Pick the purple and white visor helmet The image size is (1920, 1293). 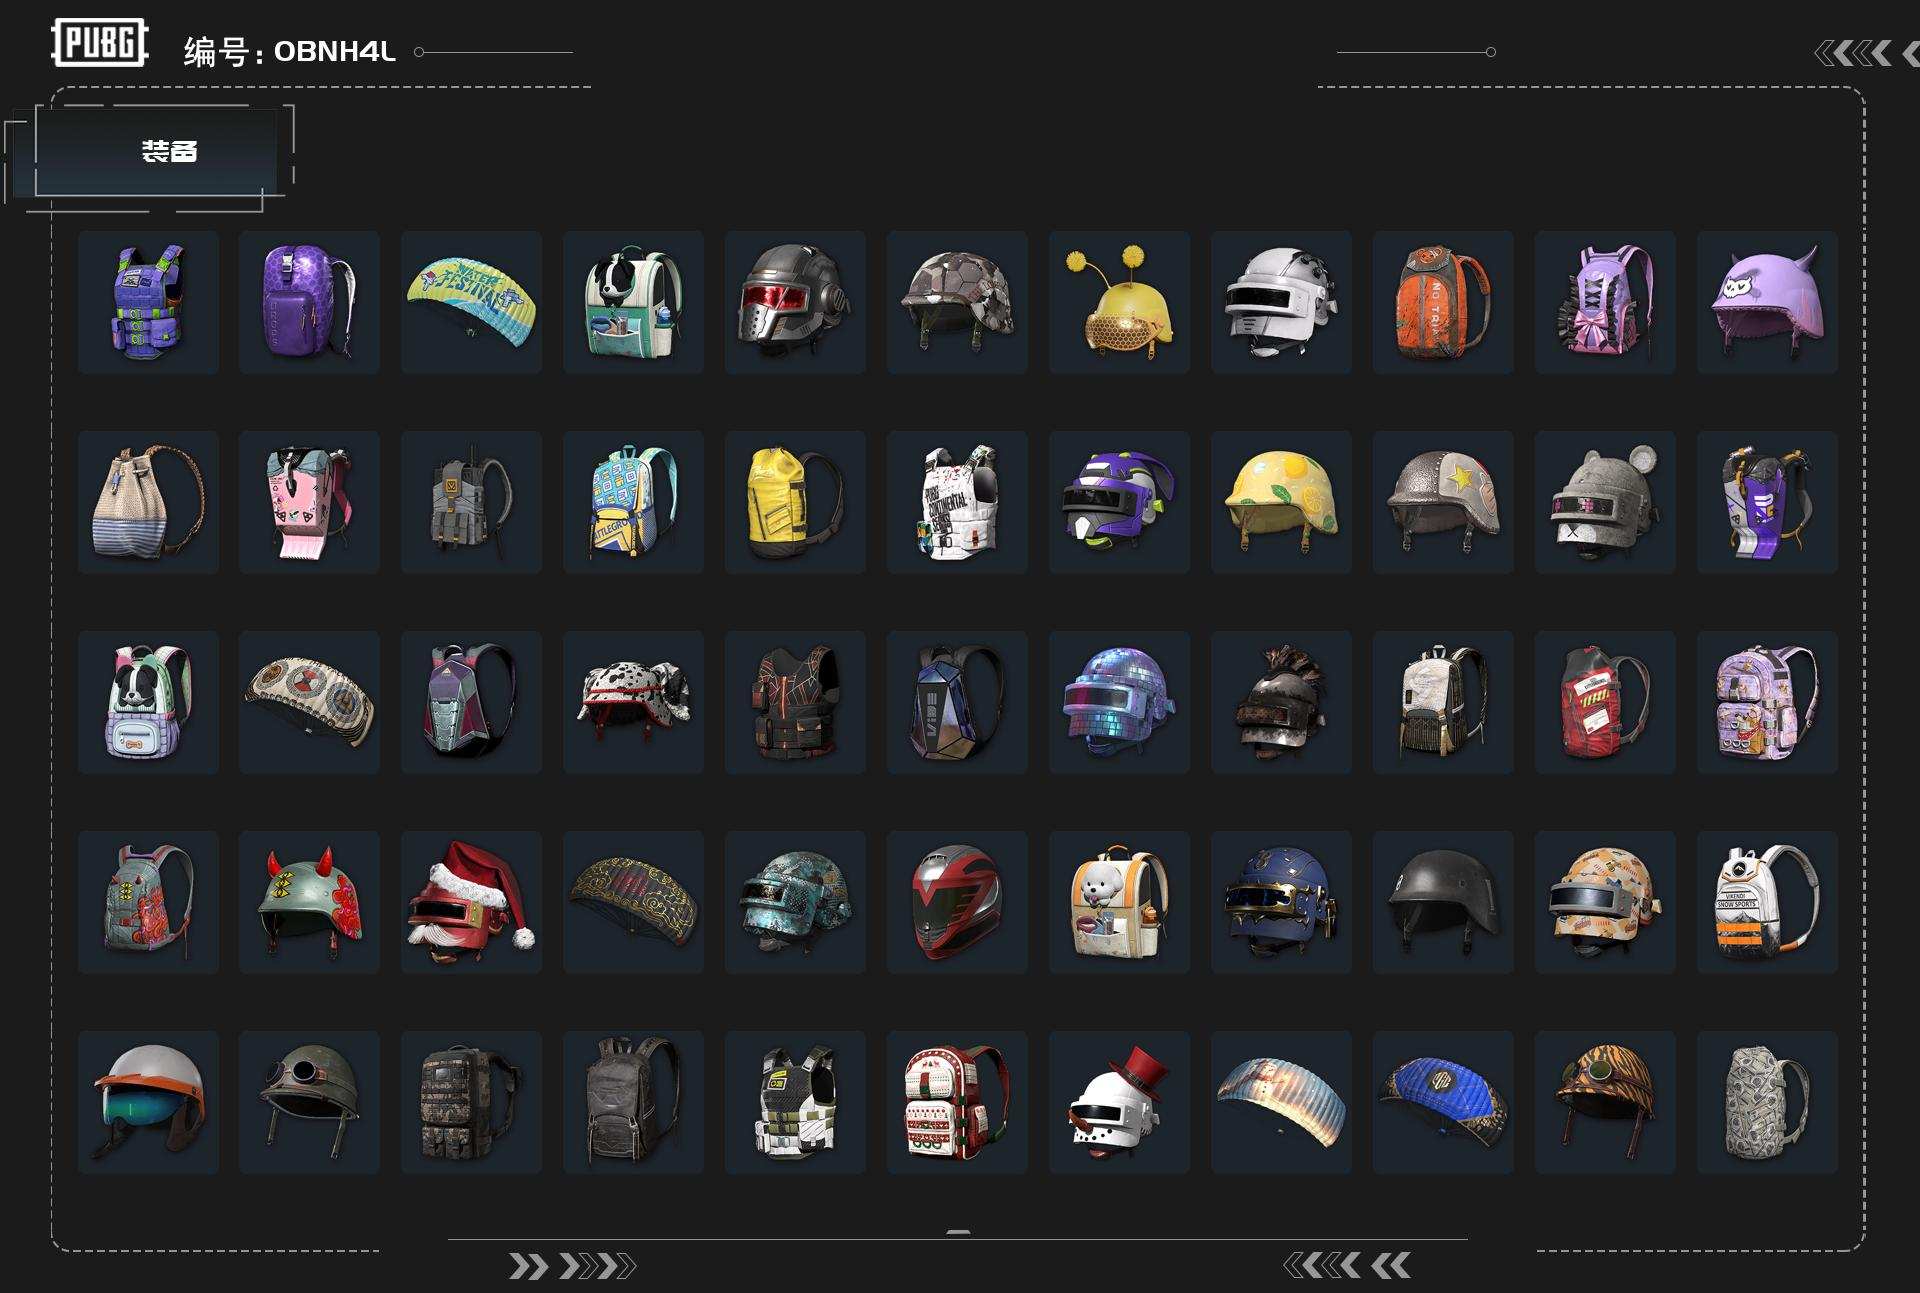(x=1119, y=502)
